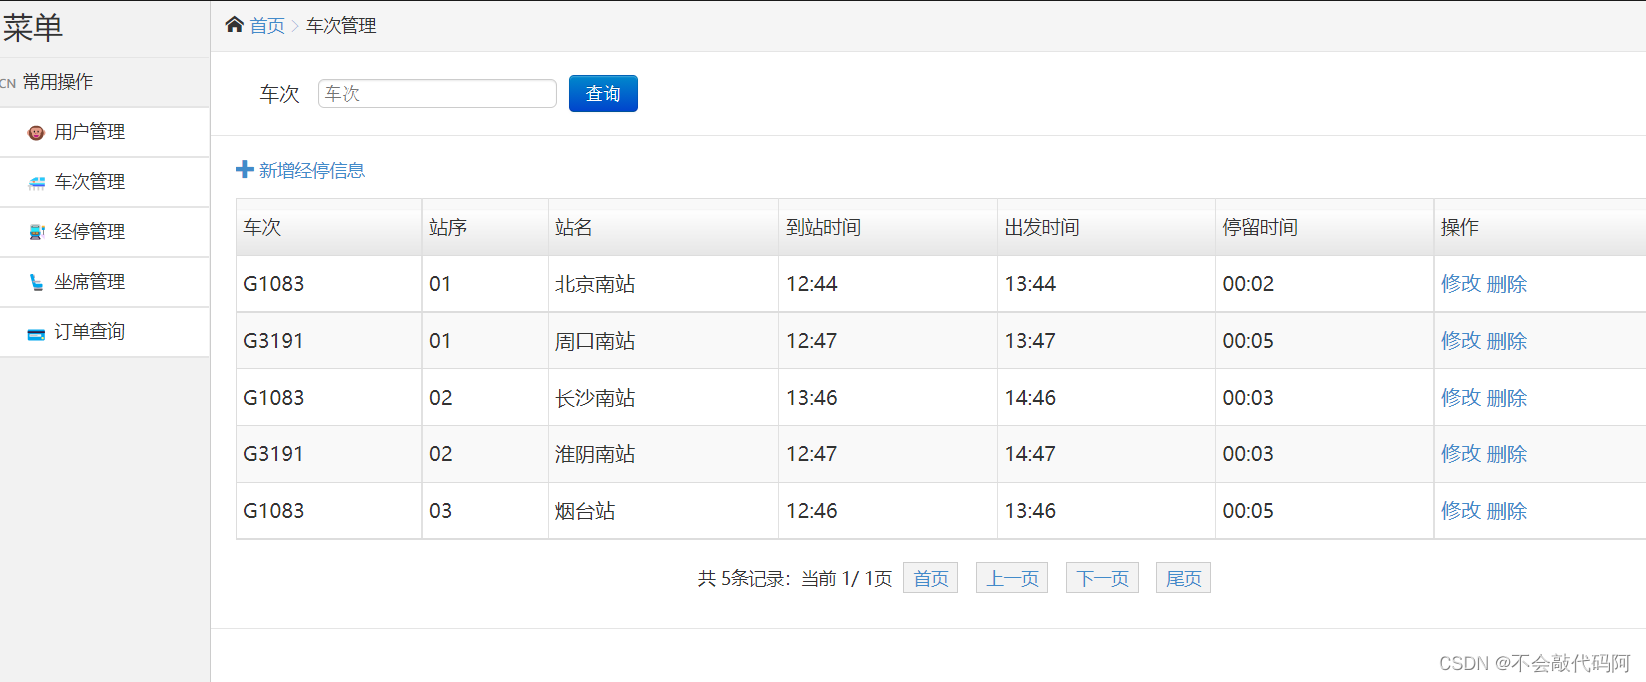Click arrival time 12:44 cell
The image size is (1646, 682).
888,284
